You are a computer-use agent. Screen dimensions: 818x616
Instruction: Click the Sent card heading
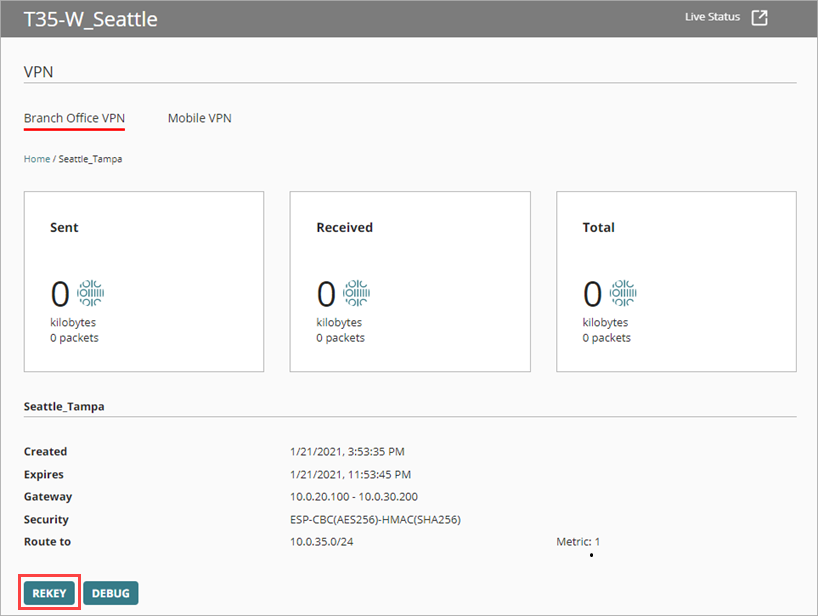[x=64, y=227]
